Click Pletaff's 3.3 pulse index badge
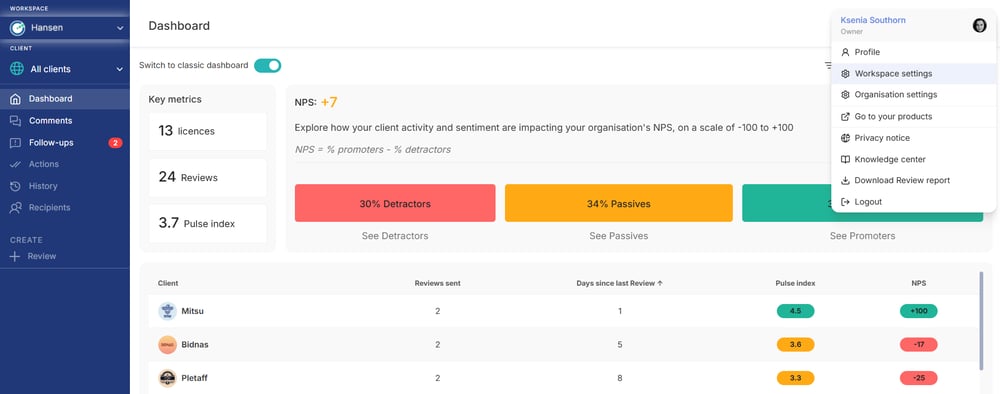This screenshot has width=1000, height=394. pyautogui.click(x=795, y=378)
